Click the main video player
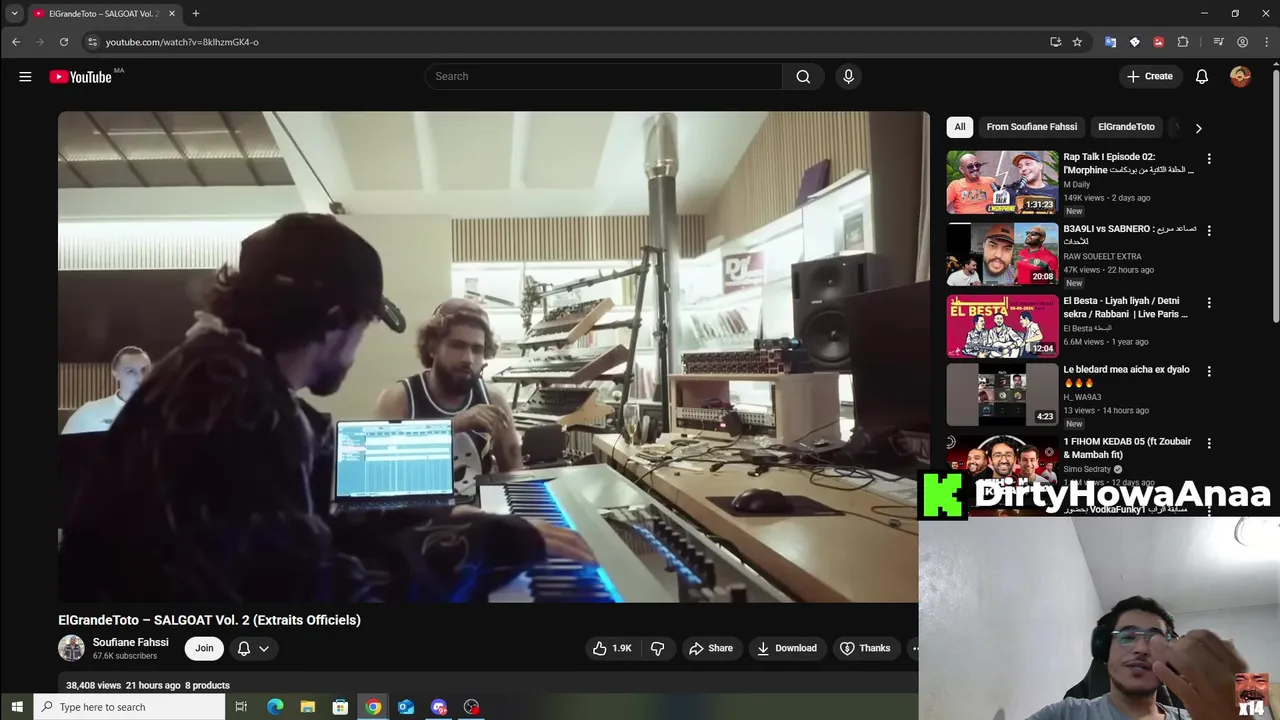 493,356
